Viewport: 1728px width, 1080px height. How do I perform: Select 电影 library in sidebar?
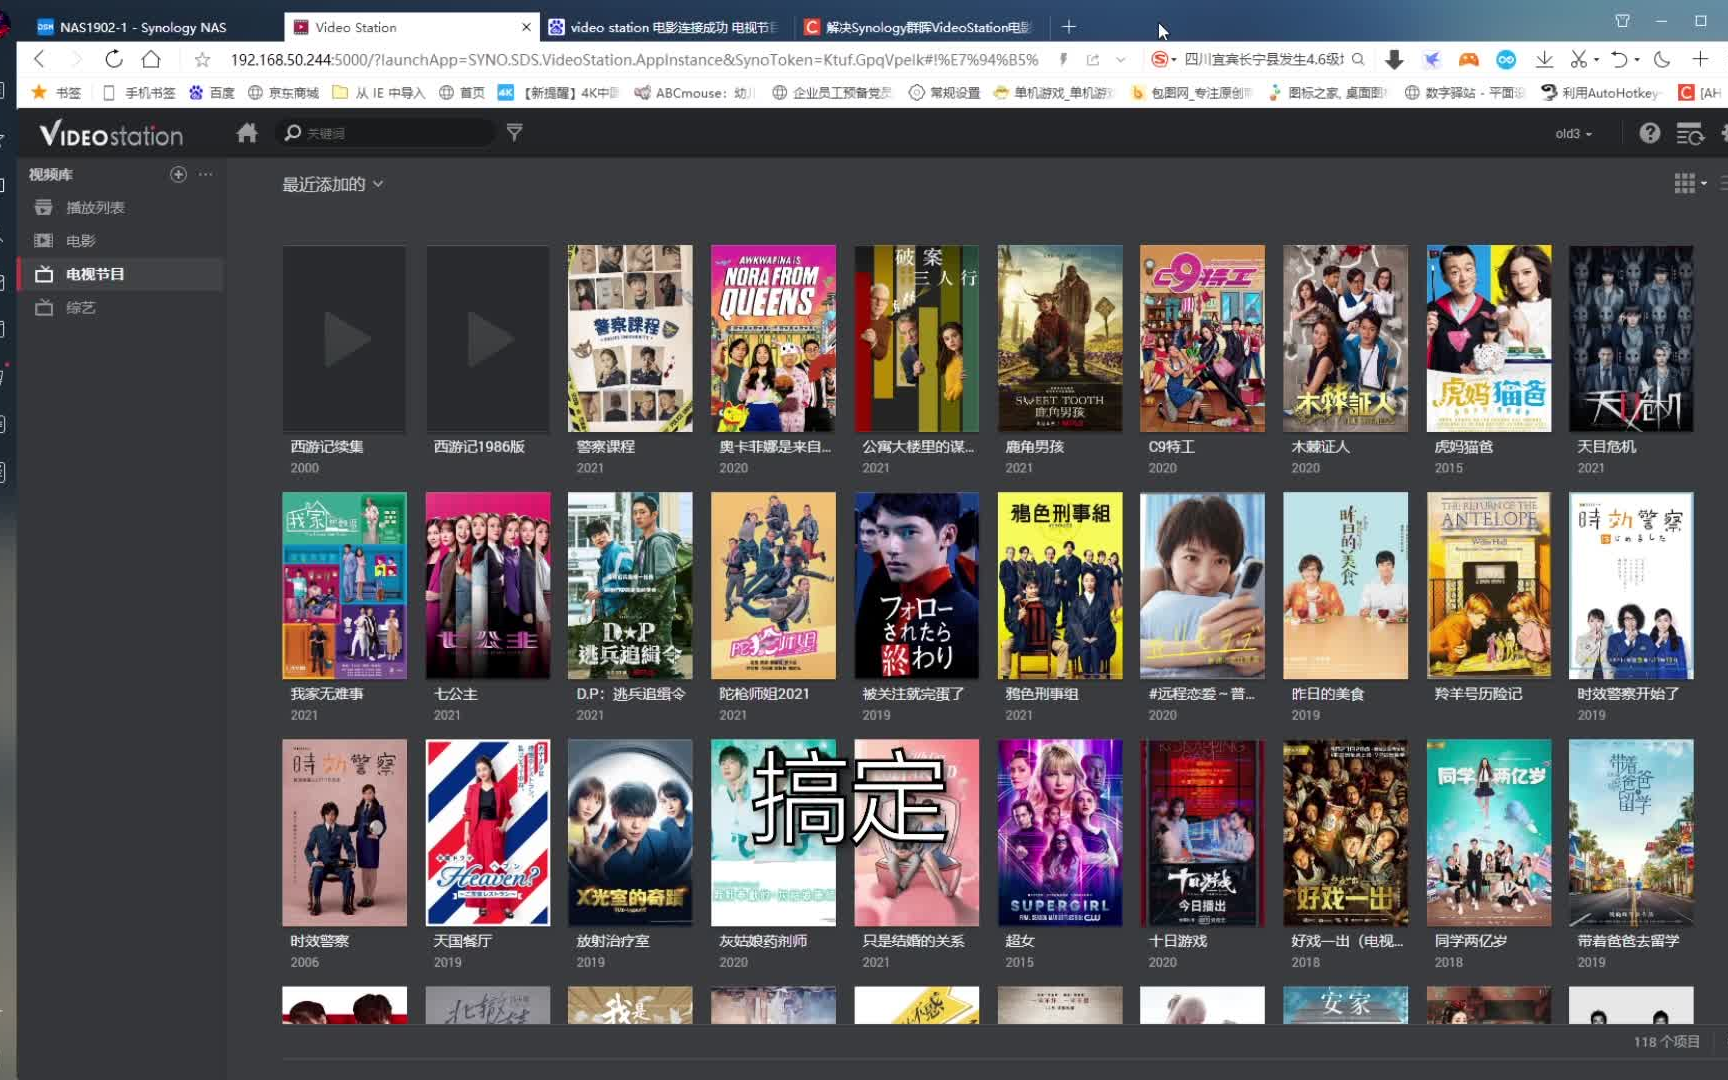click(120, 241)
